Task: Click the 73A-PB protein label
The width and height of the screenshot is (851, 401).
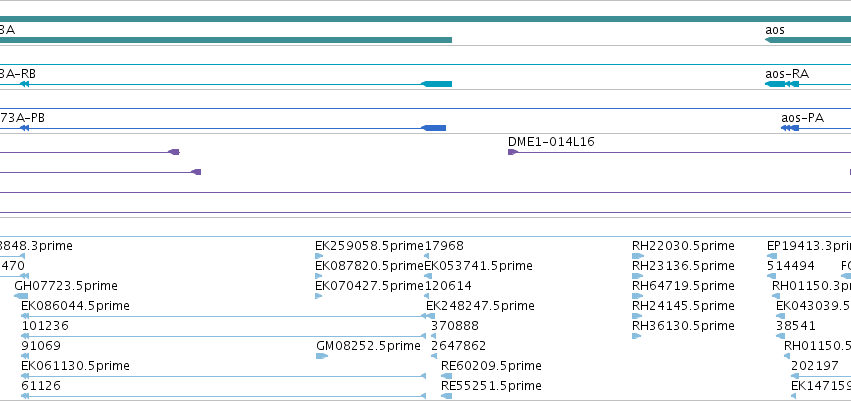Action: 22,118
